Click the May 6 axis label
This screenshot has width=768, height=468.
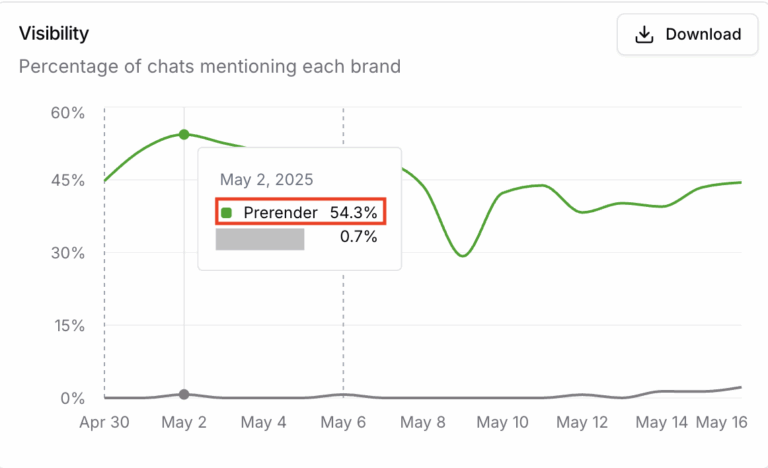coord(343,422)
